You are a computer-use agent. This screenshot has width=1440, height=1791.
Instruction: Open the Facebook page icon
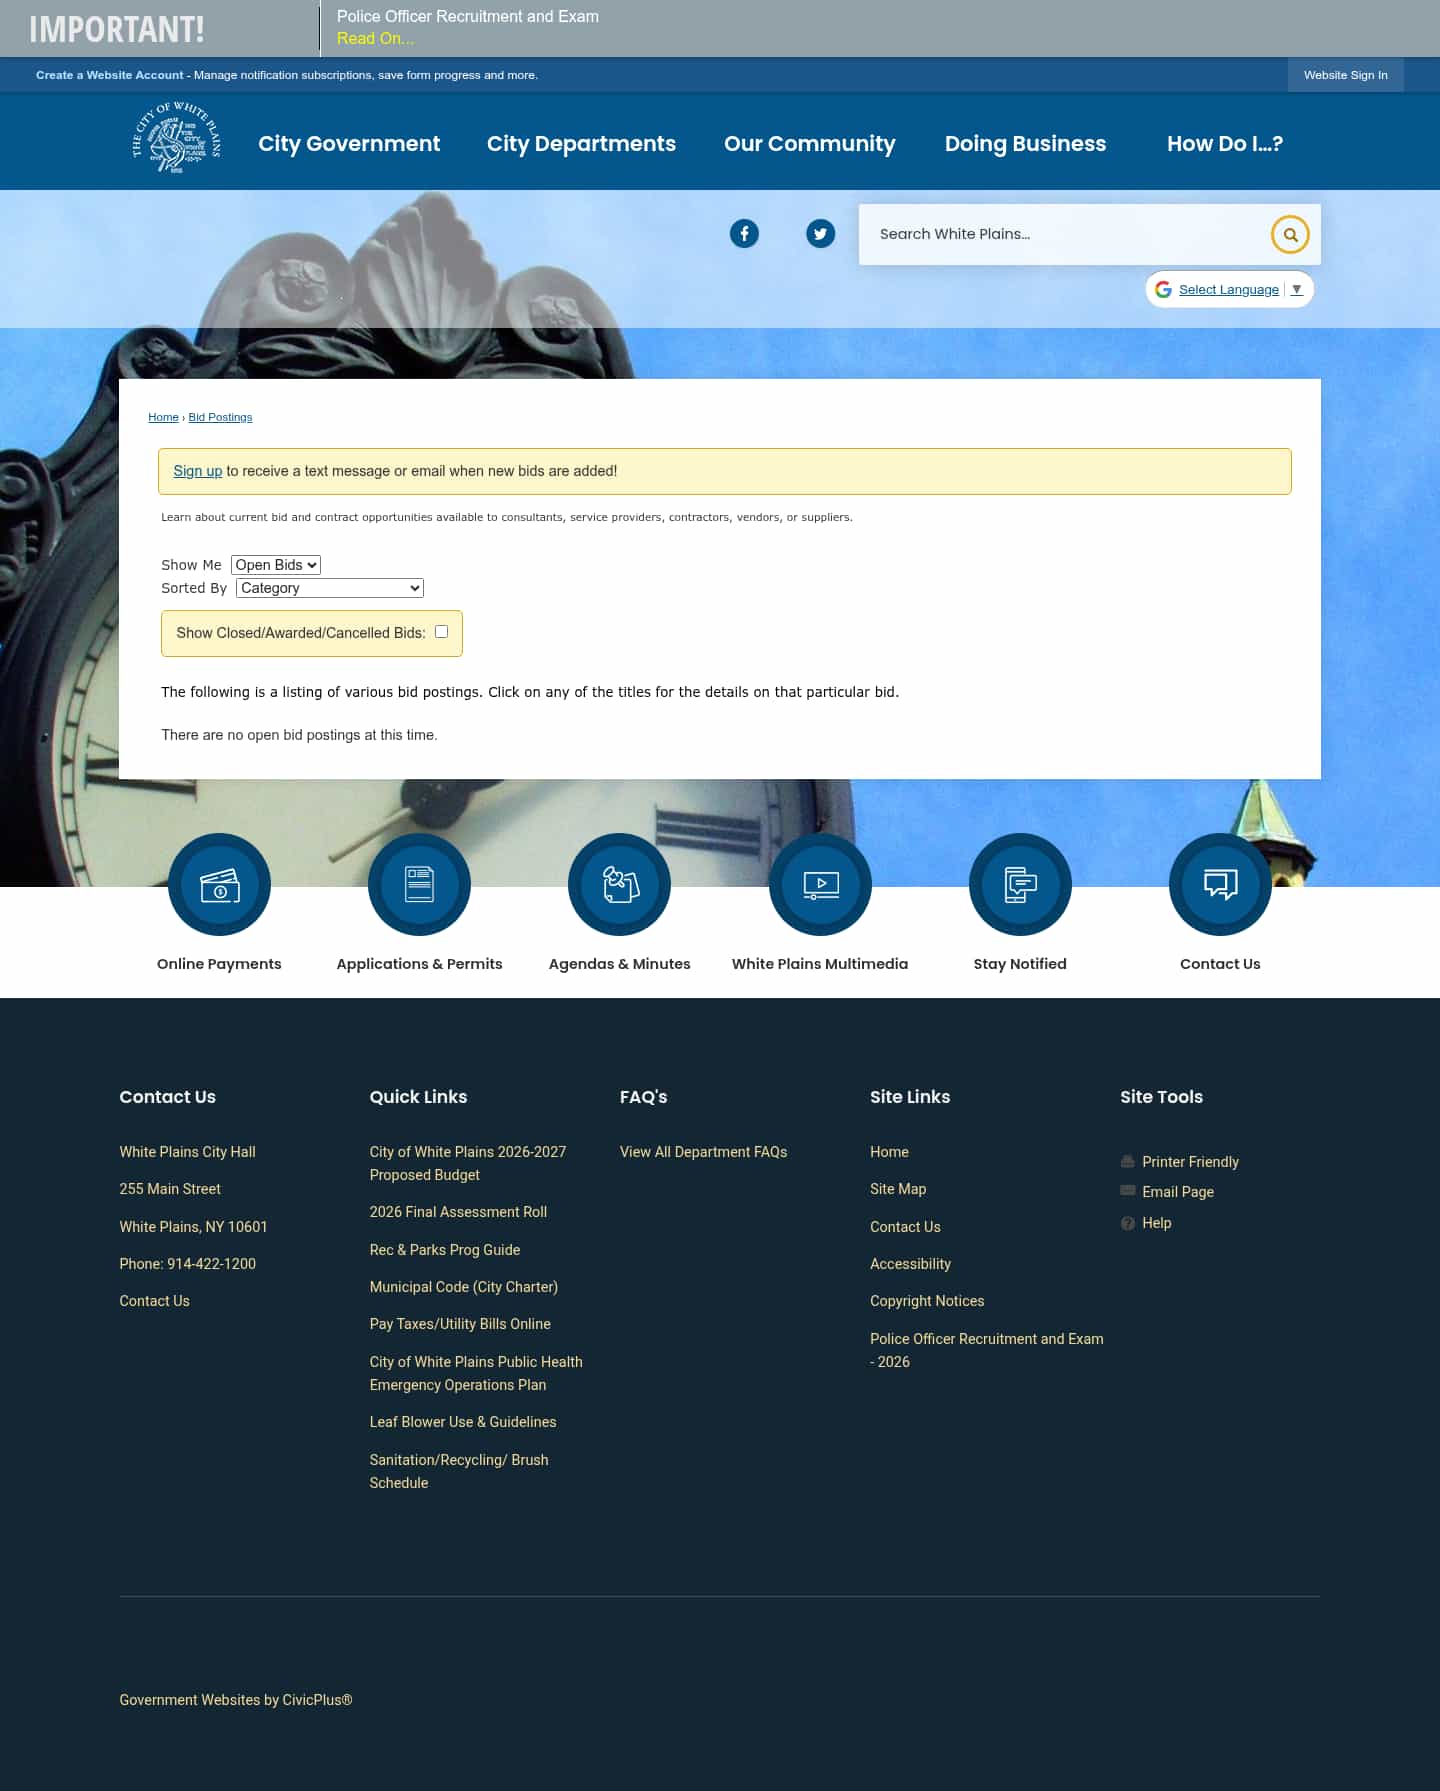coord(744,234)
